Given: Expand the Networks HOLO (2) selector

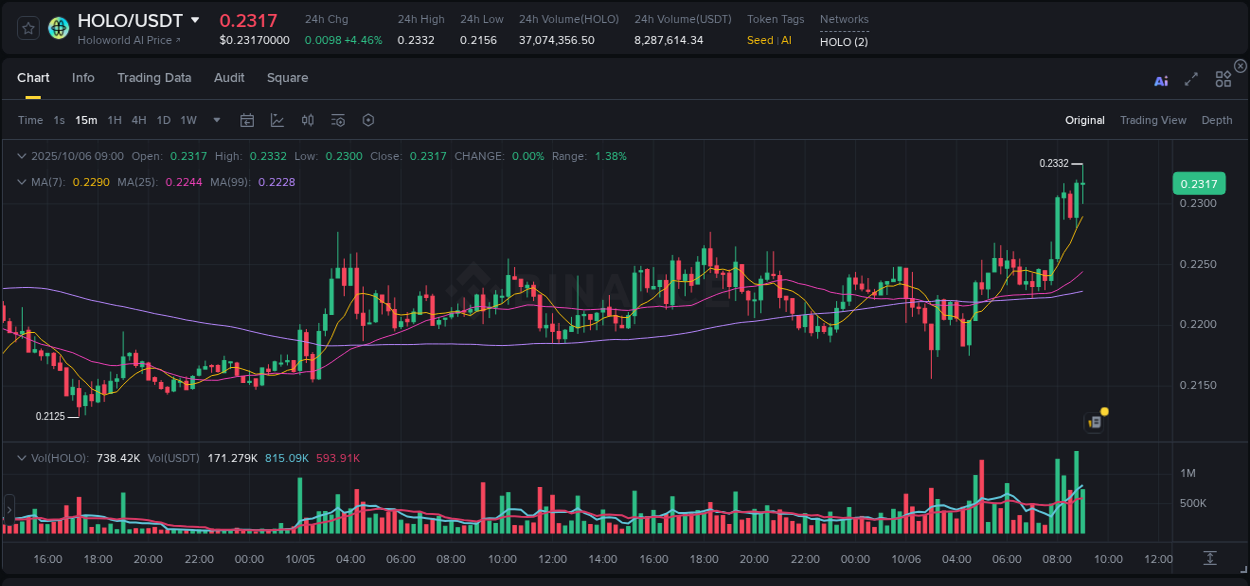Looking at the screenshot, I should point(843,42).
